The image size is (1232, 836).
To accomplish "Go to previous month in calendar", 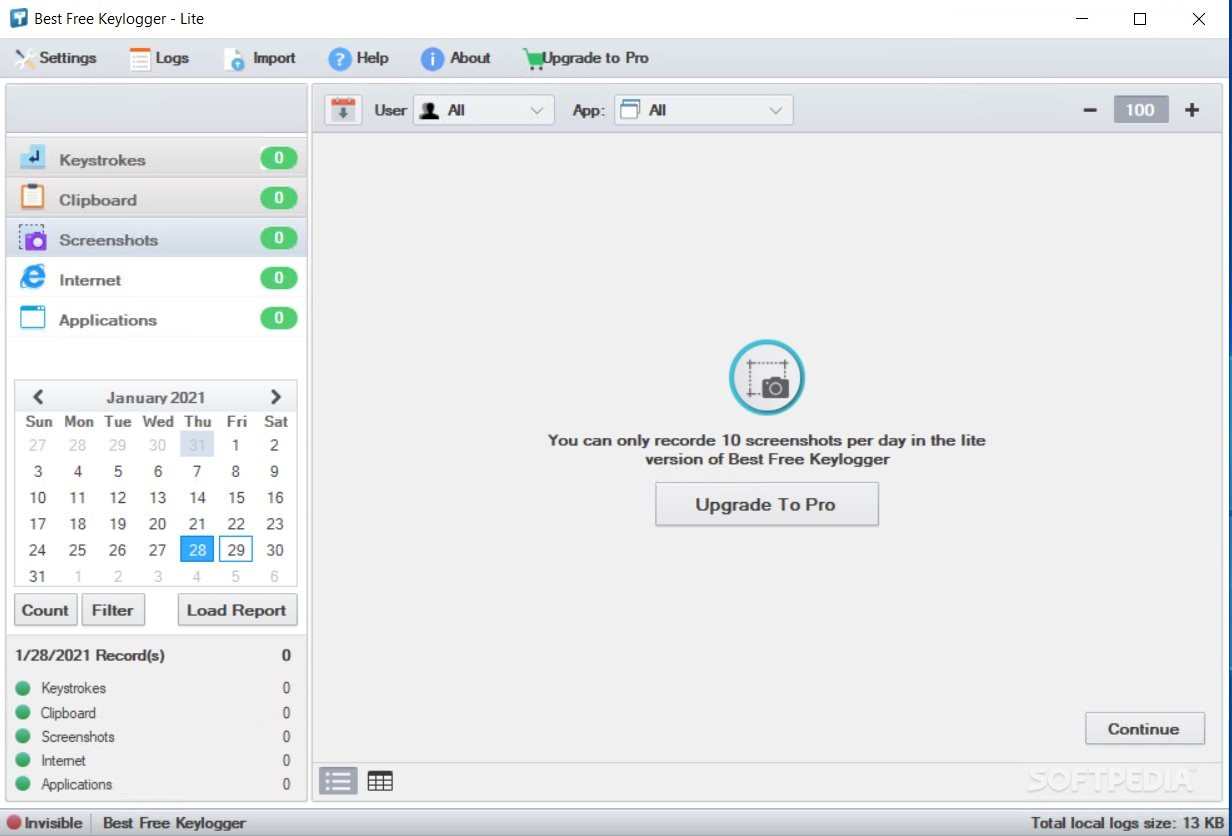I will click(x=38, y=397).
